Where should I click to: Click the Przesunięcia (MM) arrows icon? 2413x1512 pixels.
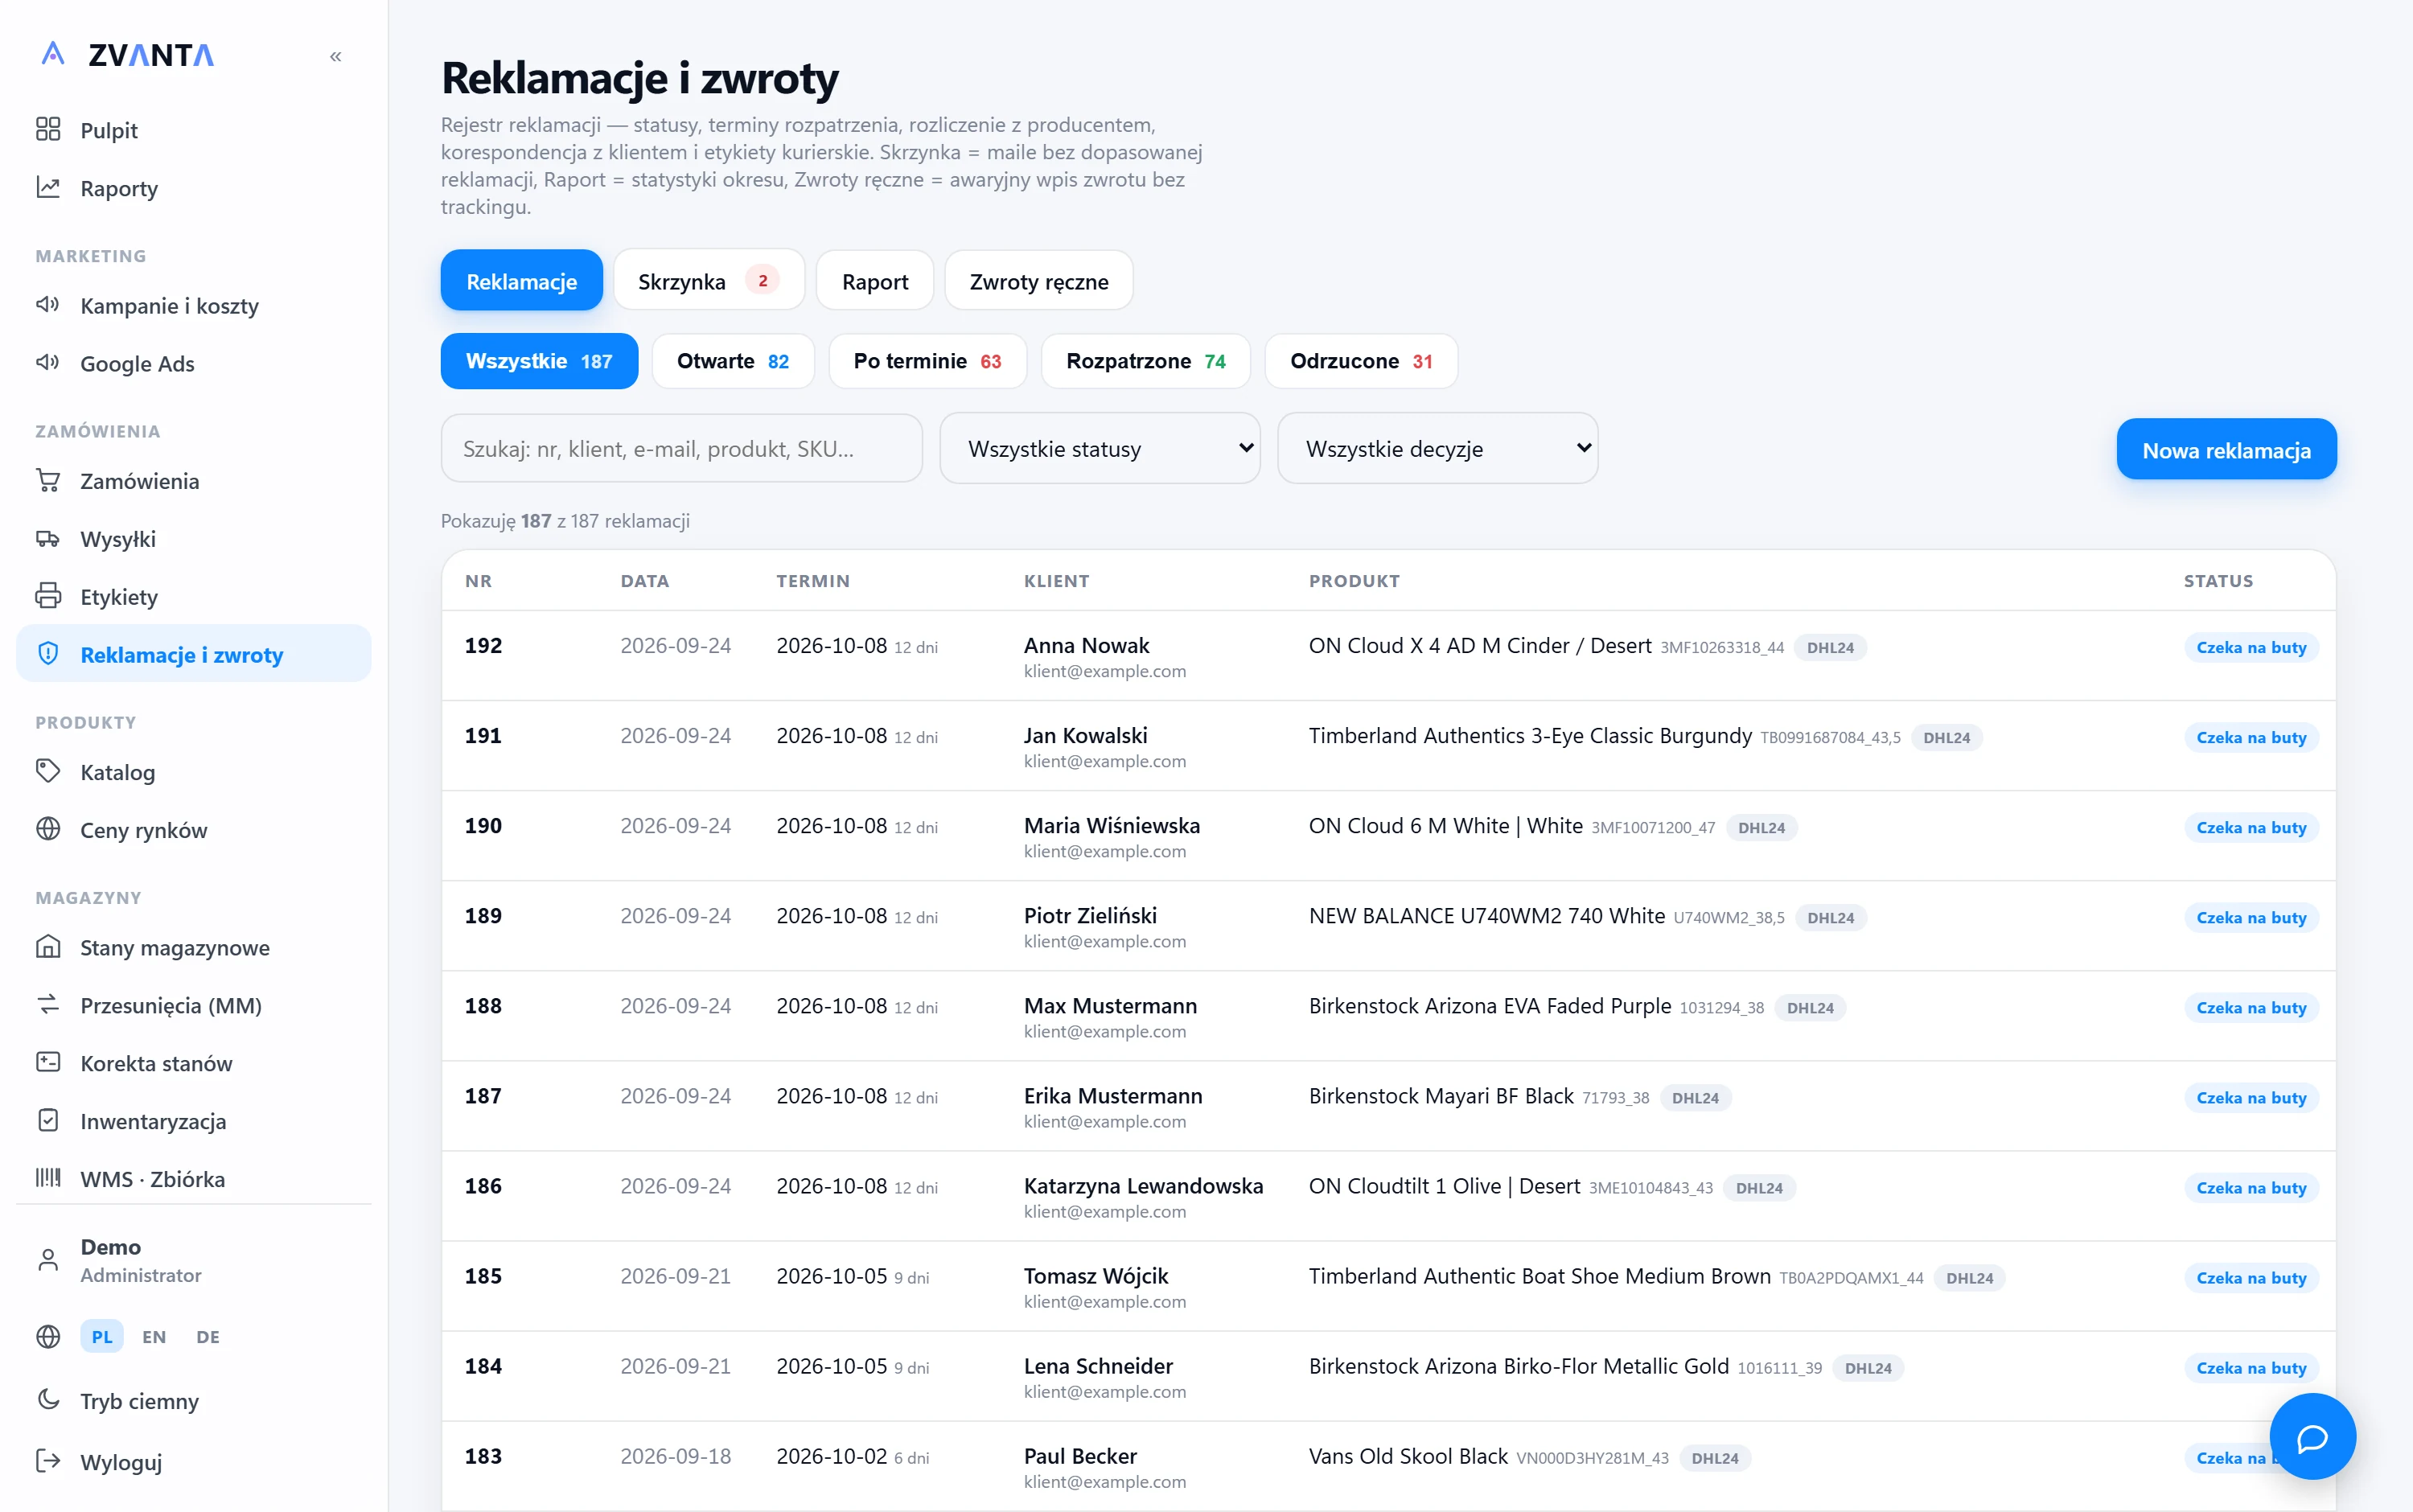click(48, 1004)
